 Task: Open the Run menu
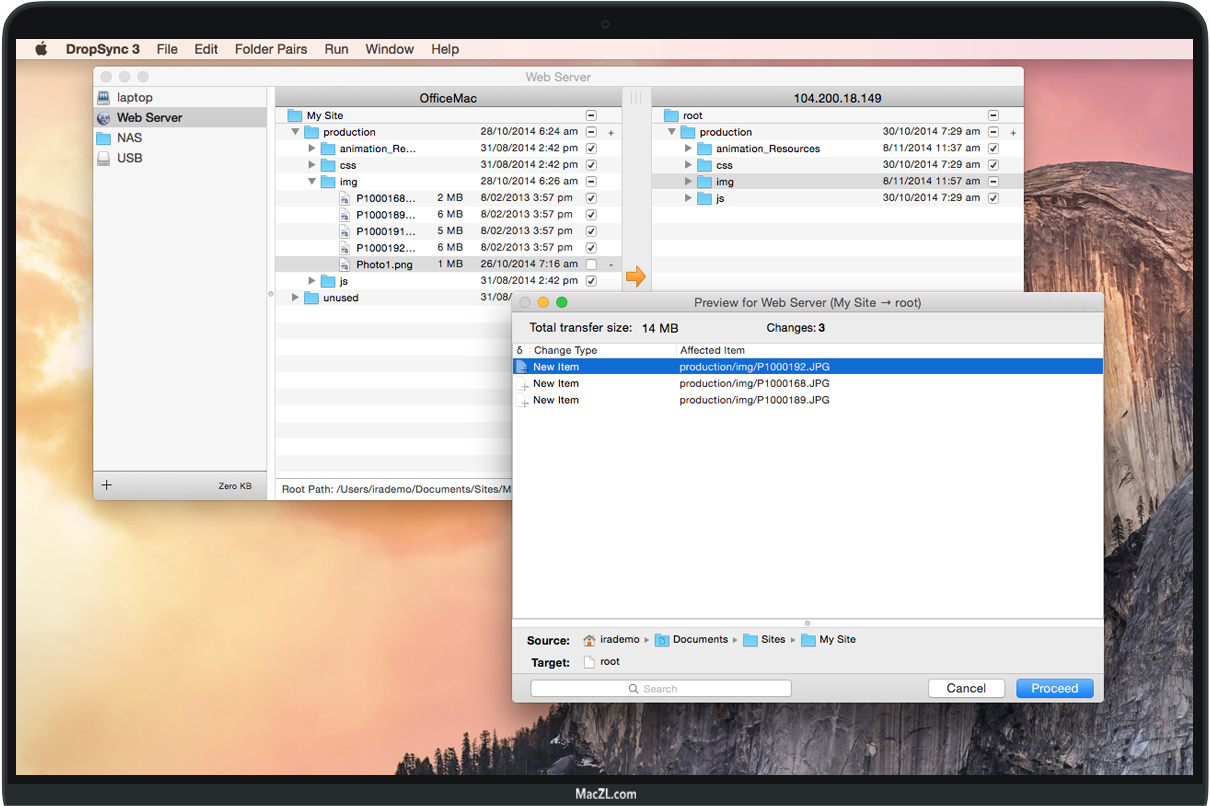[x=336, y=49]
